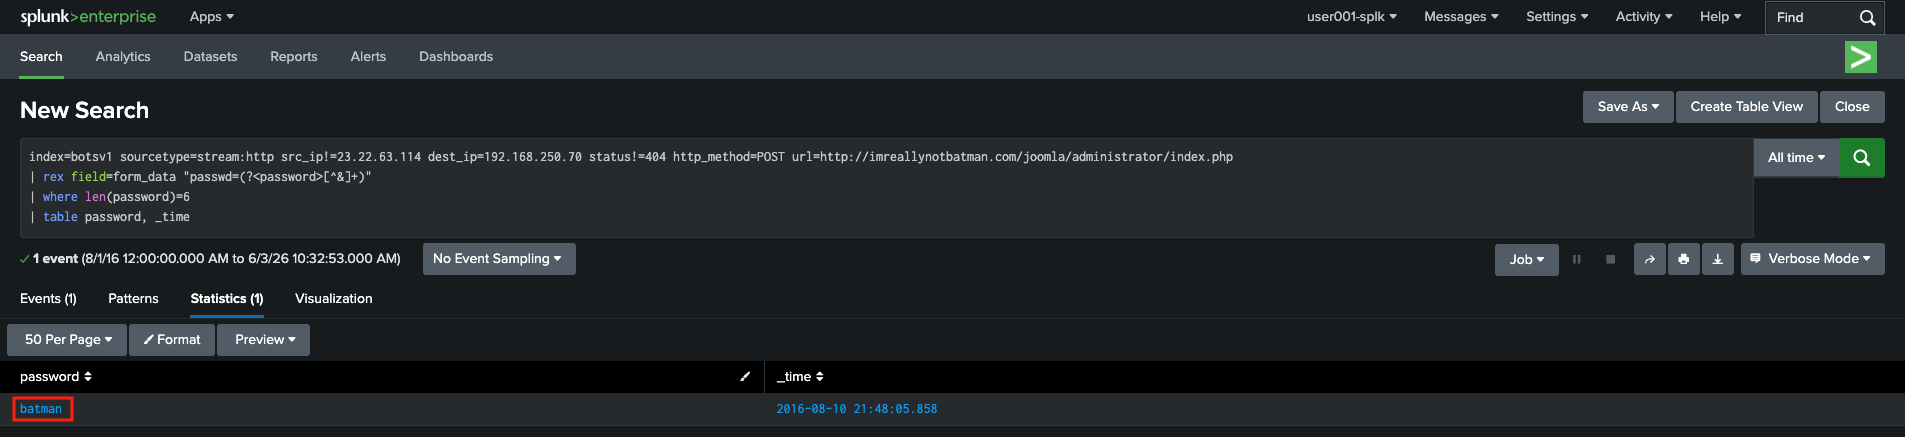1905x437 pixels.
Task: Click inside the search query editor
Action: click(886, 187)
